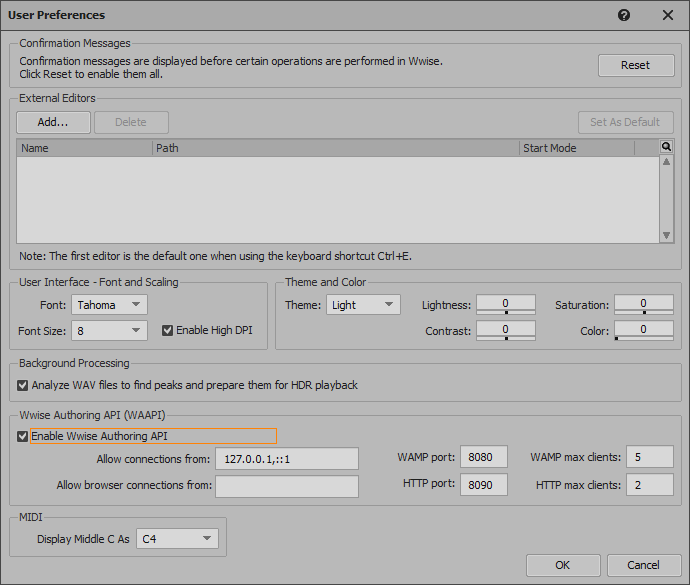690x585 pixels.
Task: Click the Add... external editor button
Action: click(53, 122)
